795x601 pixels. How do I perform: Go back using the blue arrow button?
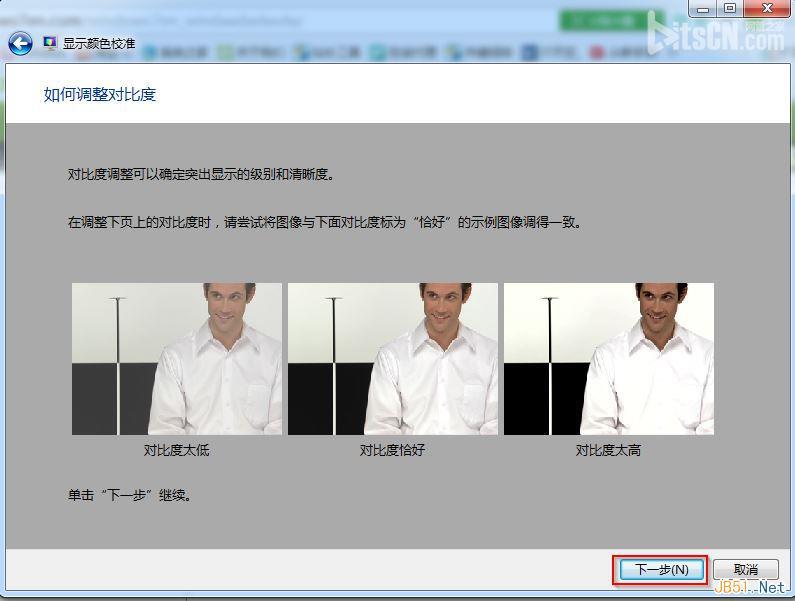coord(20,44)
